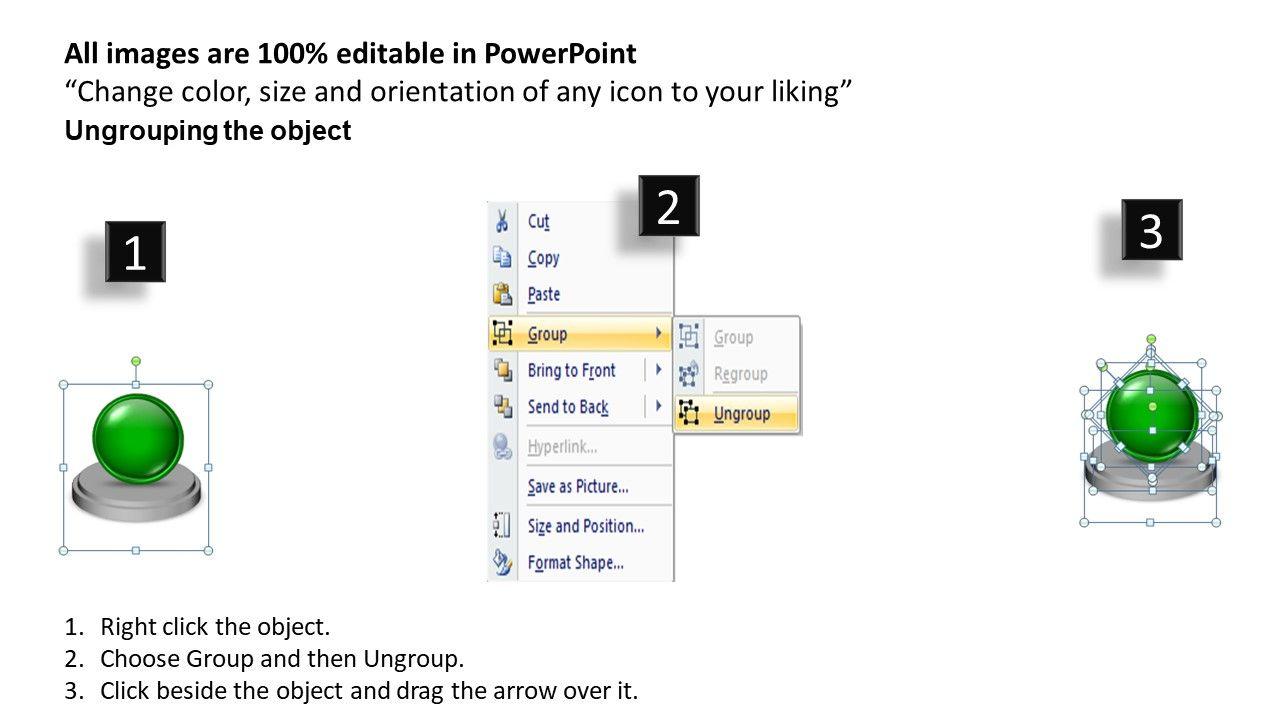Image resolution: width=1280 pixels, height=720 pixels.
Task: Expand the Group submenu arrow
Action: tap(658, 333)
